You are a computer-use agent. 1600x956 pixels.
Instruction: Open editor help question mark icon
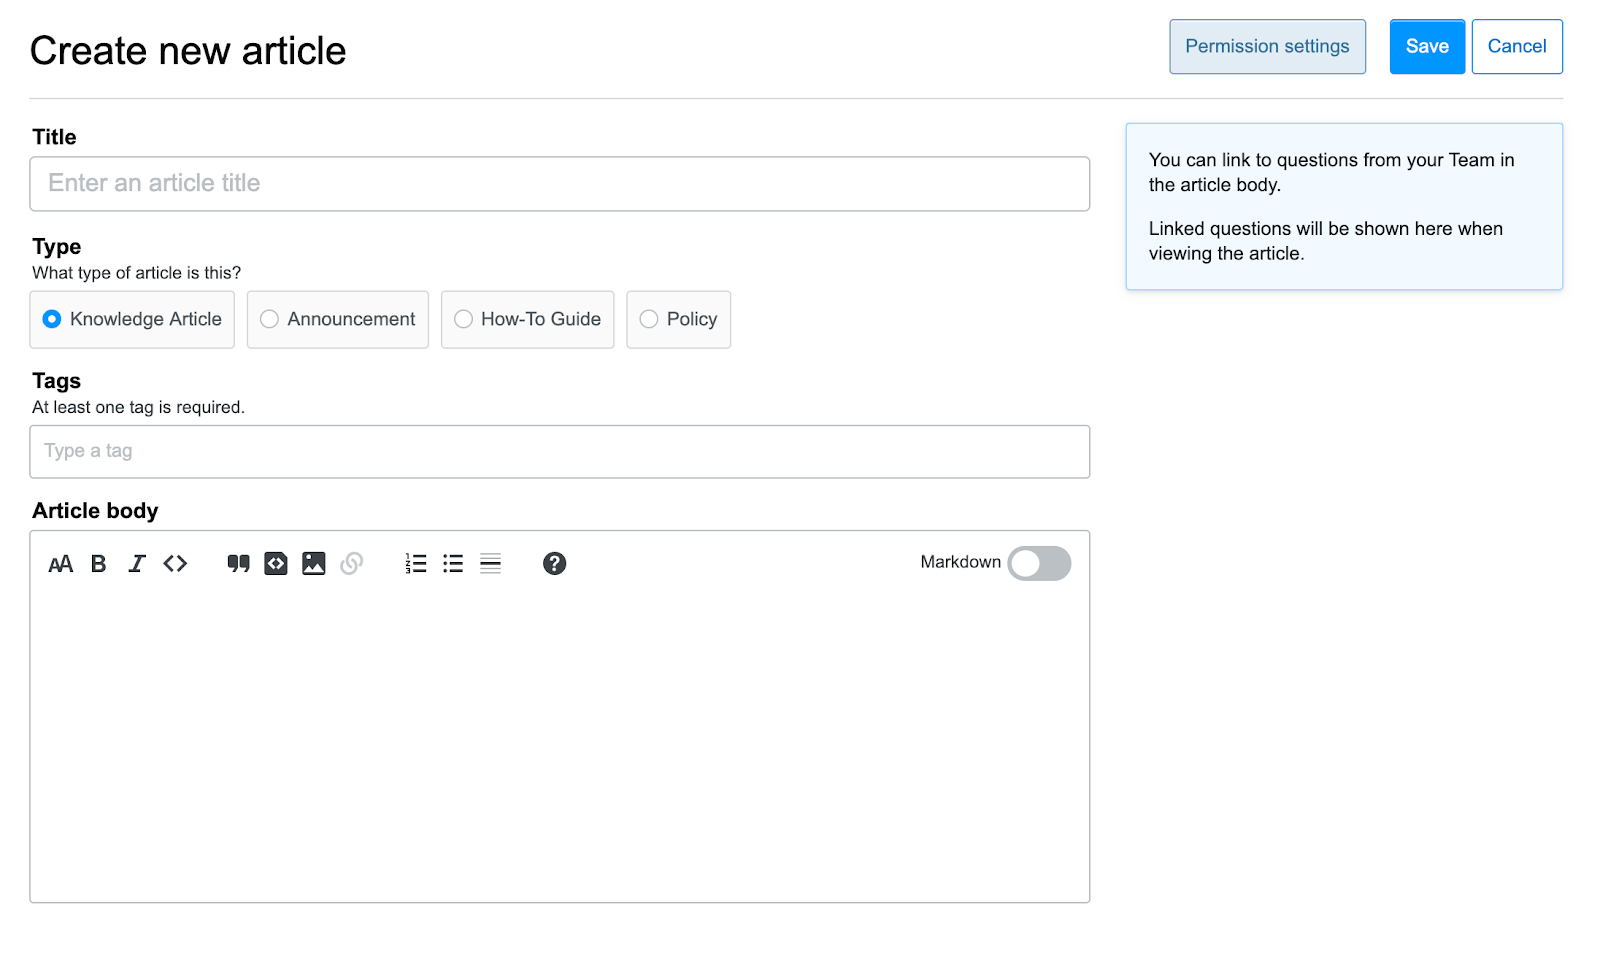[x=554, y=564]
